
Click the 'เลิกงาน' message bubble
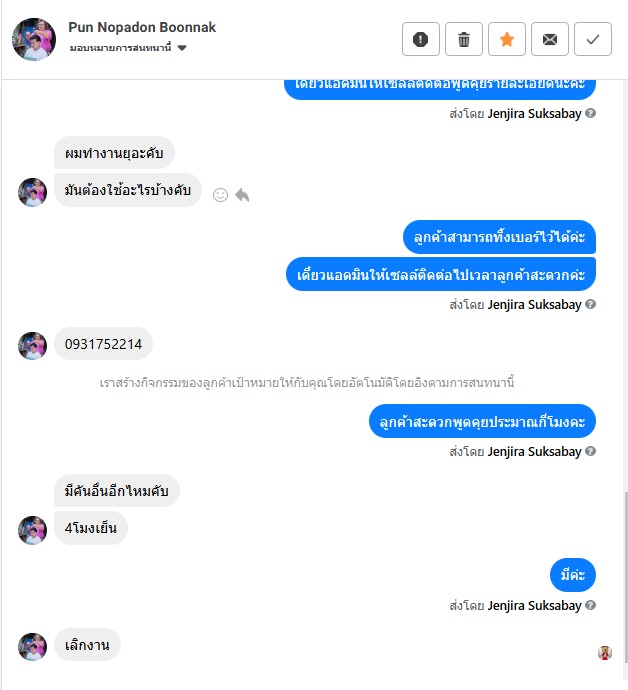(x=87, y=645)
